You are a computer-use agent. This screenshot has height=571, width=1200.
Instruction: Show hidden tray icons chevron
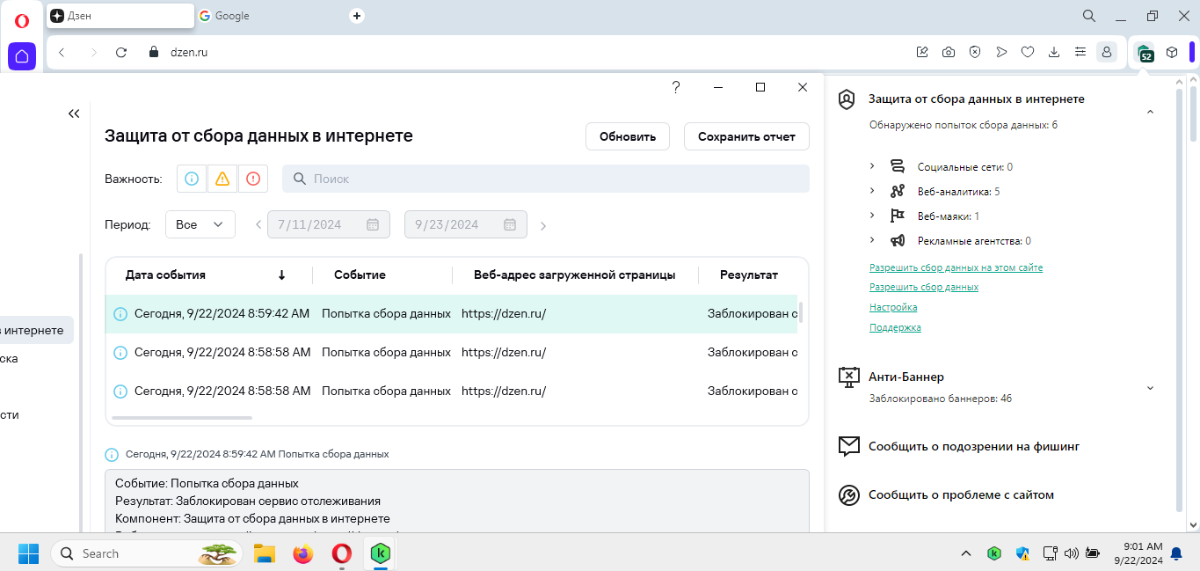[x=965, y=553]
